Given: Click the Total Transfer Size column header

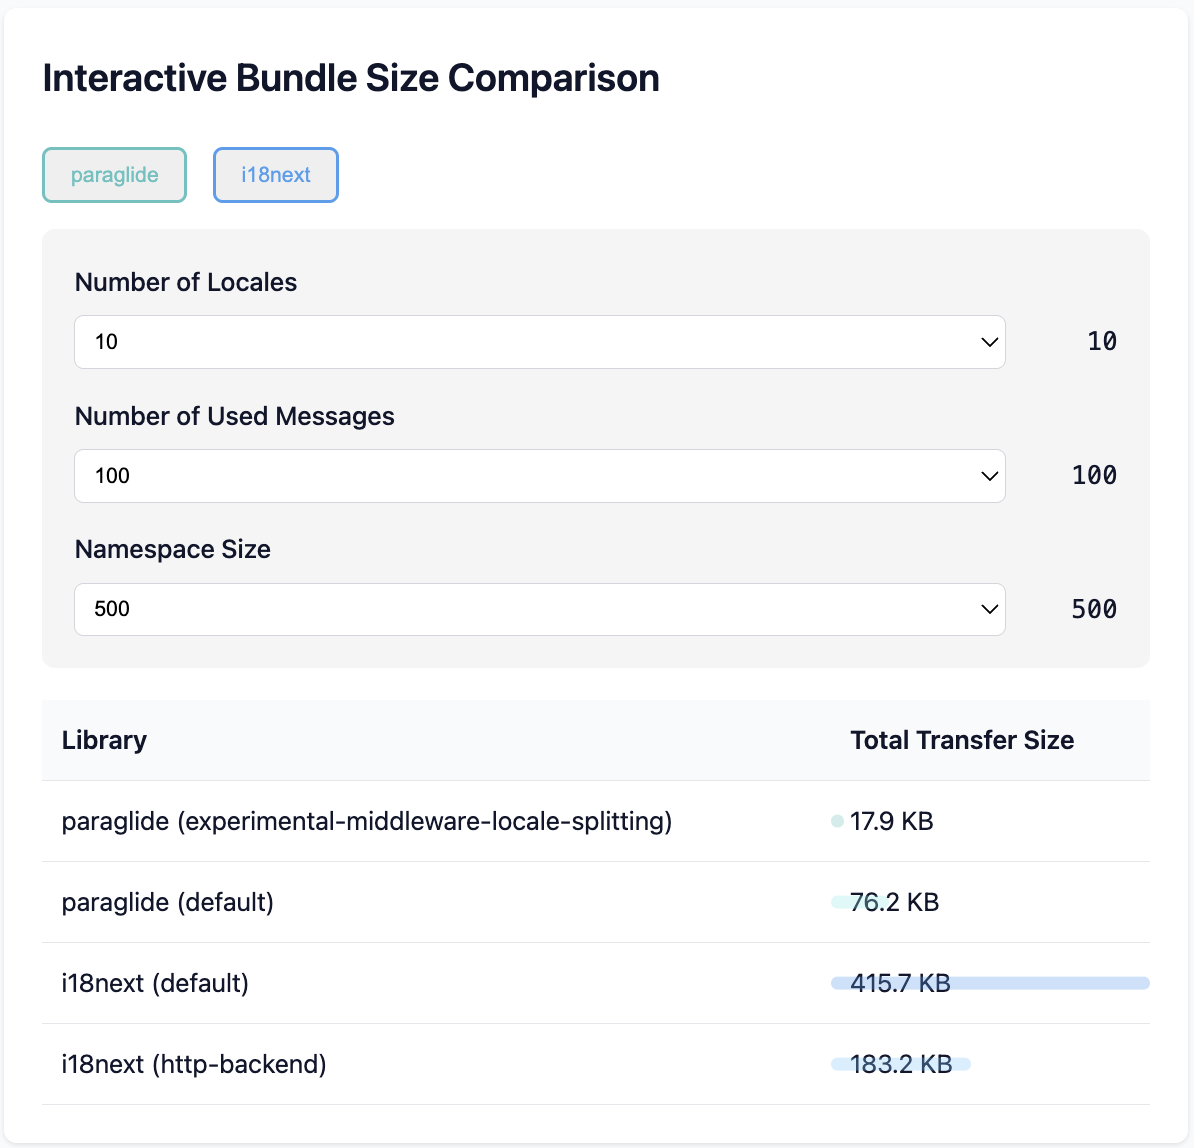Looking at the screenshot, I should coord(961,740).
